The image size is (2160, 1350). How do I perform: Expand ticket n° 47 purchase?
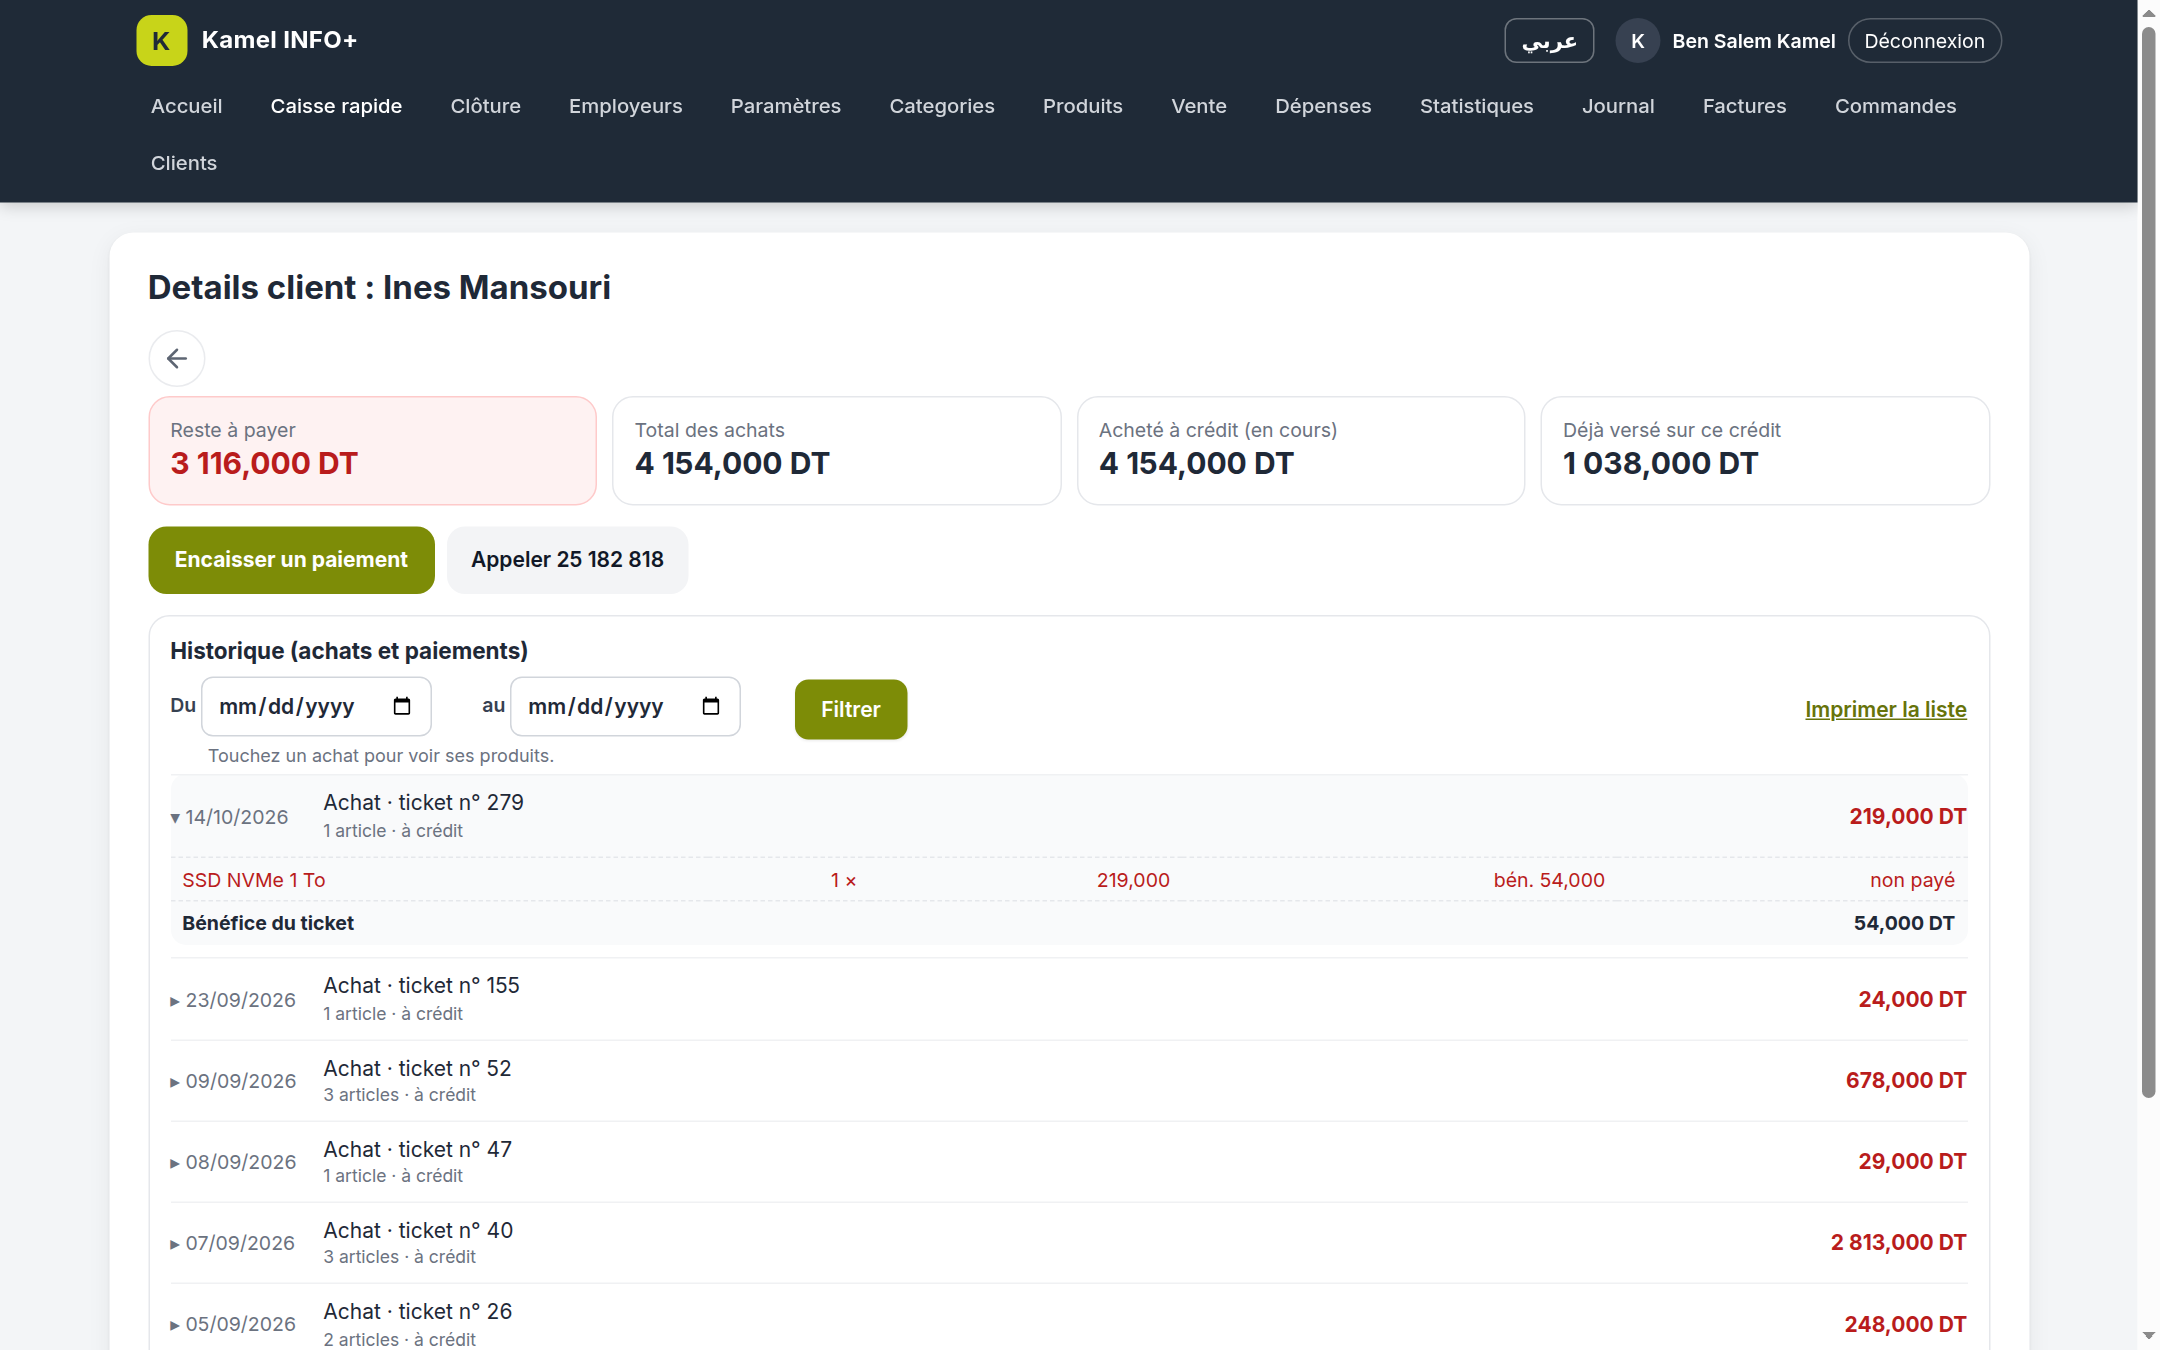pos(1068,1161)
